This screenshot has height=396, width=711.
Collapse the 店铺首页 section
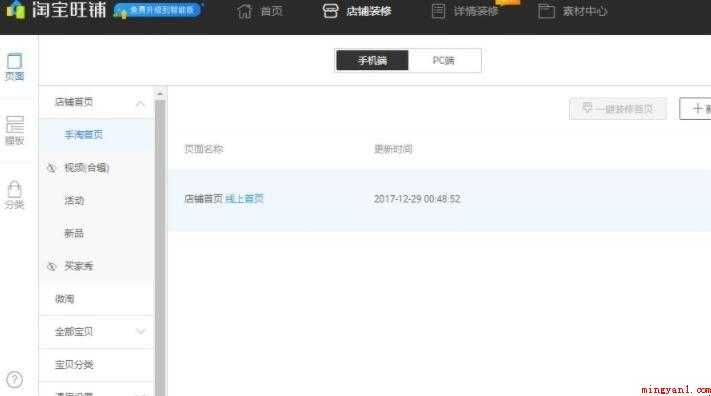point(140,103)
